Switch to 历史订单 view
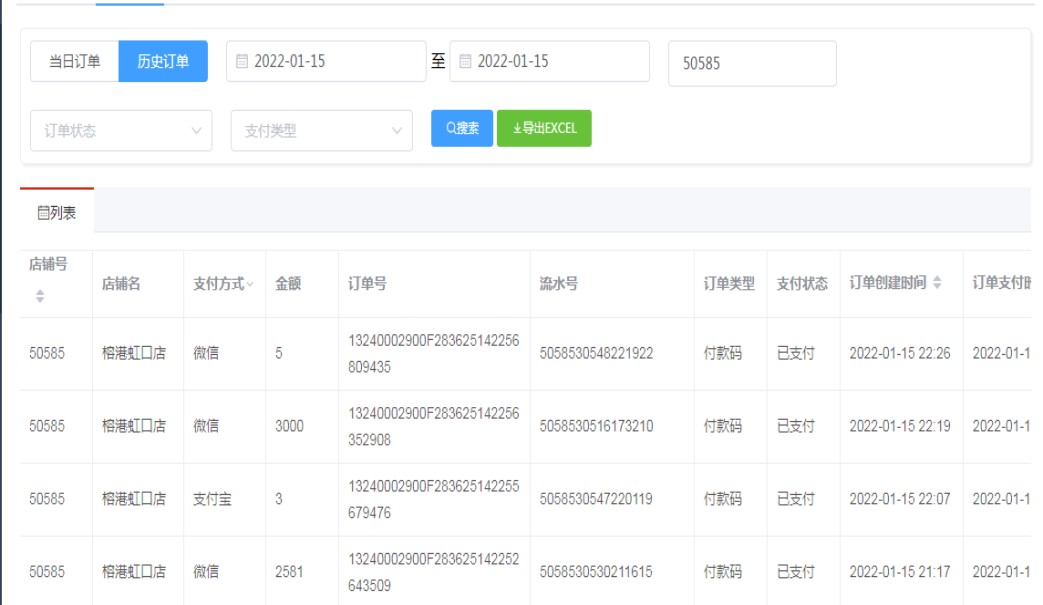Viewport: 1043px width, 605px height. pyautogui.click(x=163, y=62)
